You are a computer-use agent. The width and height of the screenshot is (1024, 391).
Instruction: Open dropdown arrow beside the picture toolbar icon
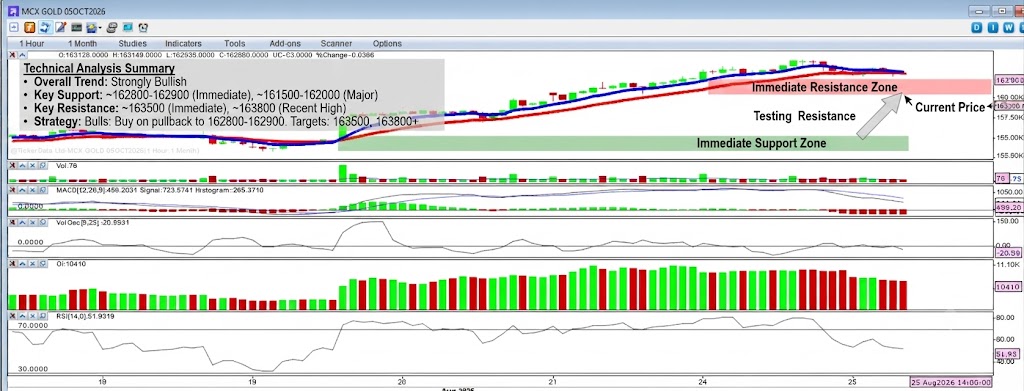pyautogui.click(x=100, y=27)
